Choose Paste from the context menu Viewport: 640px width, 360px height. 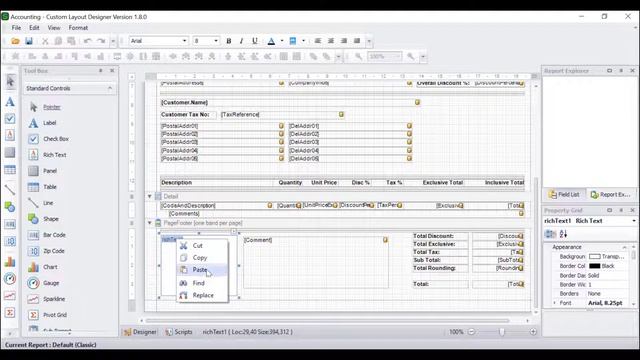(202, 270)
